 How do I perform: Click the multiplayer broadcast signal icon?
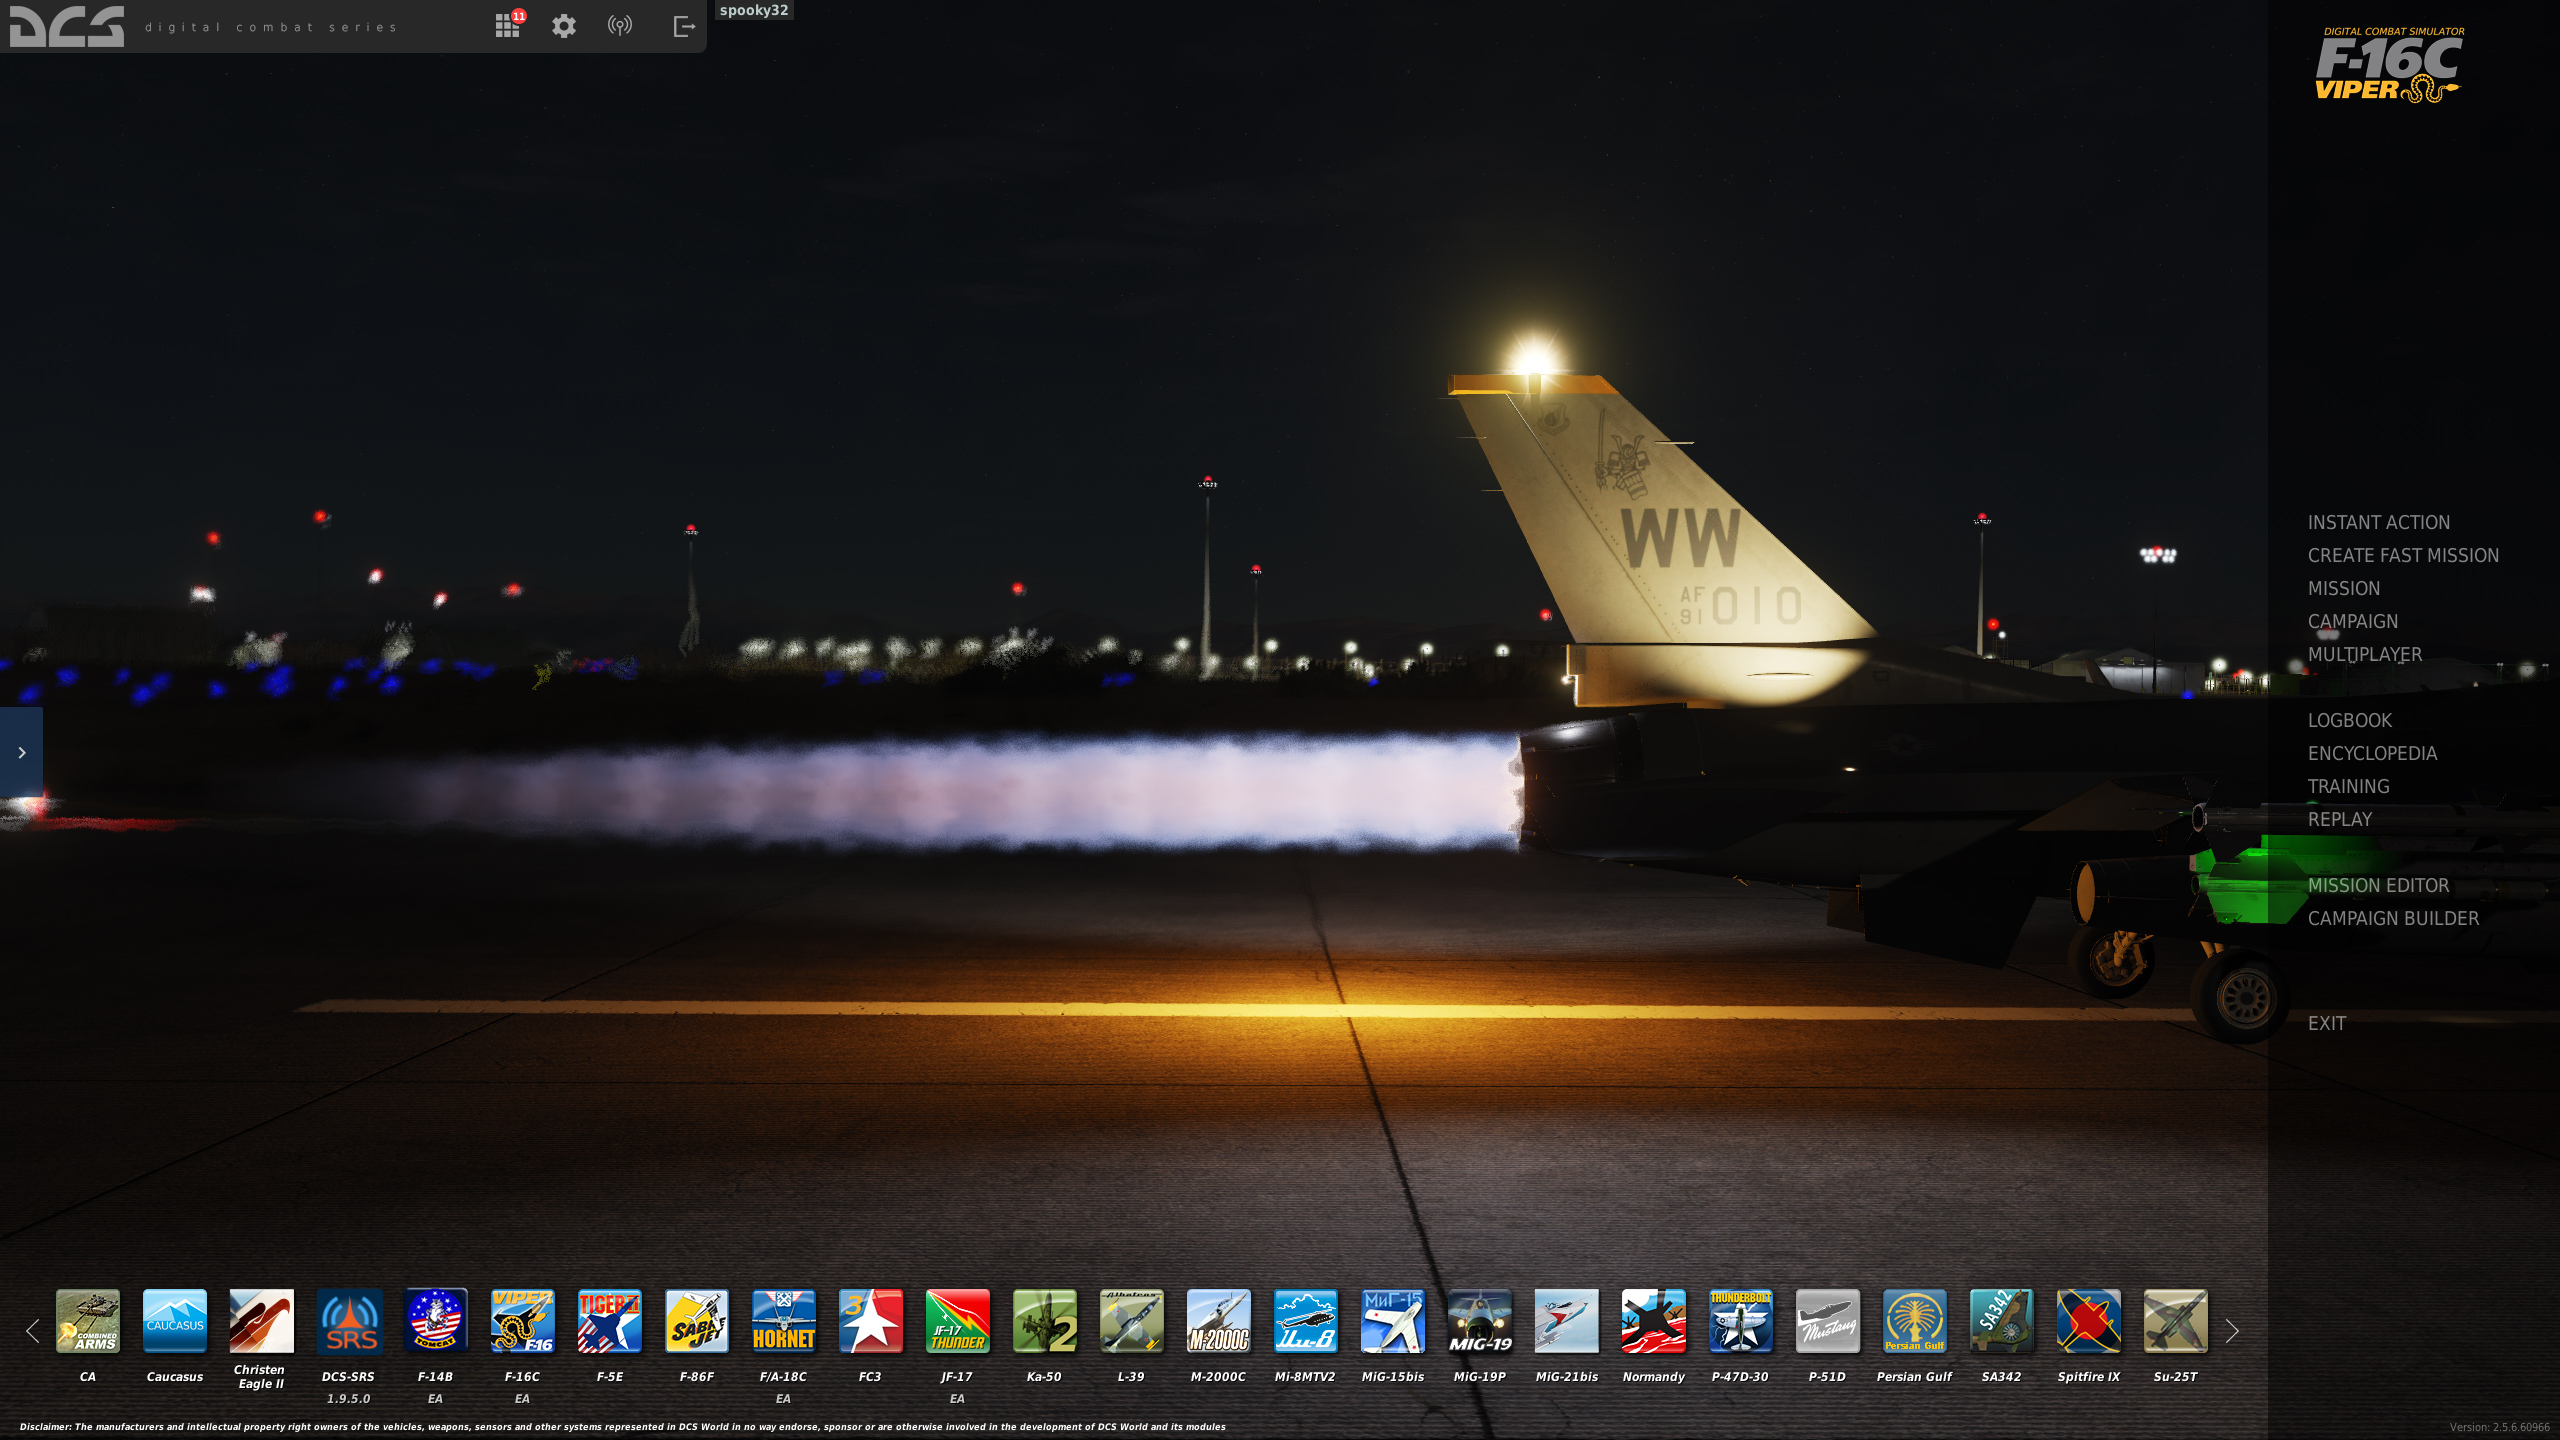(620, 26)
